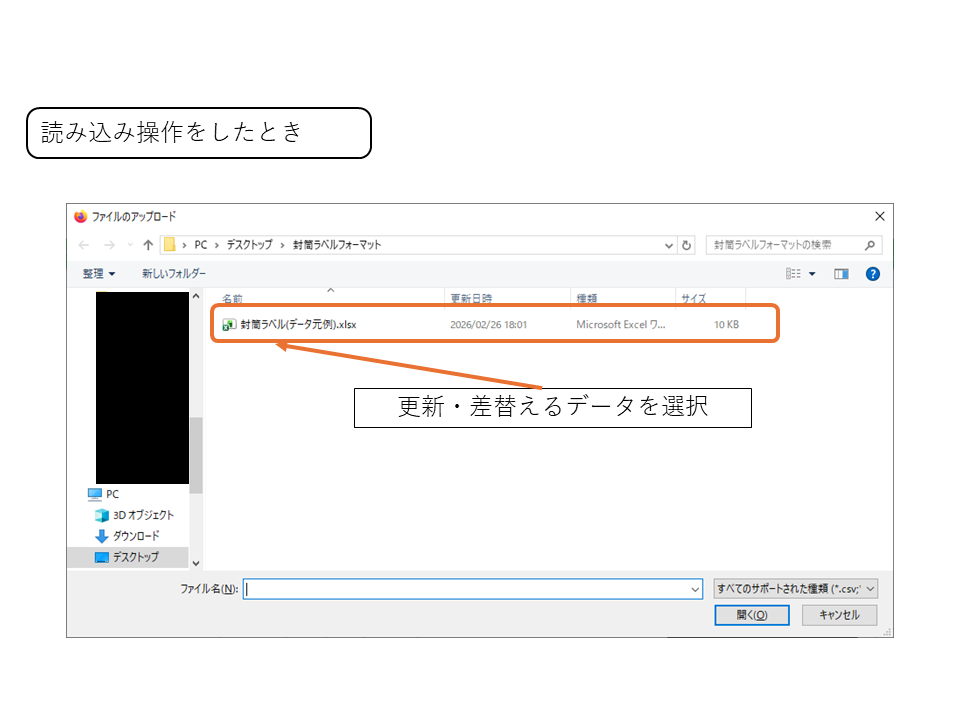This screenshot has height=720, width=960.
Task: Expand the ファイル名 suggestions dropdown
Action: tap(696, 590)
